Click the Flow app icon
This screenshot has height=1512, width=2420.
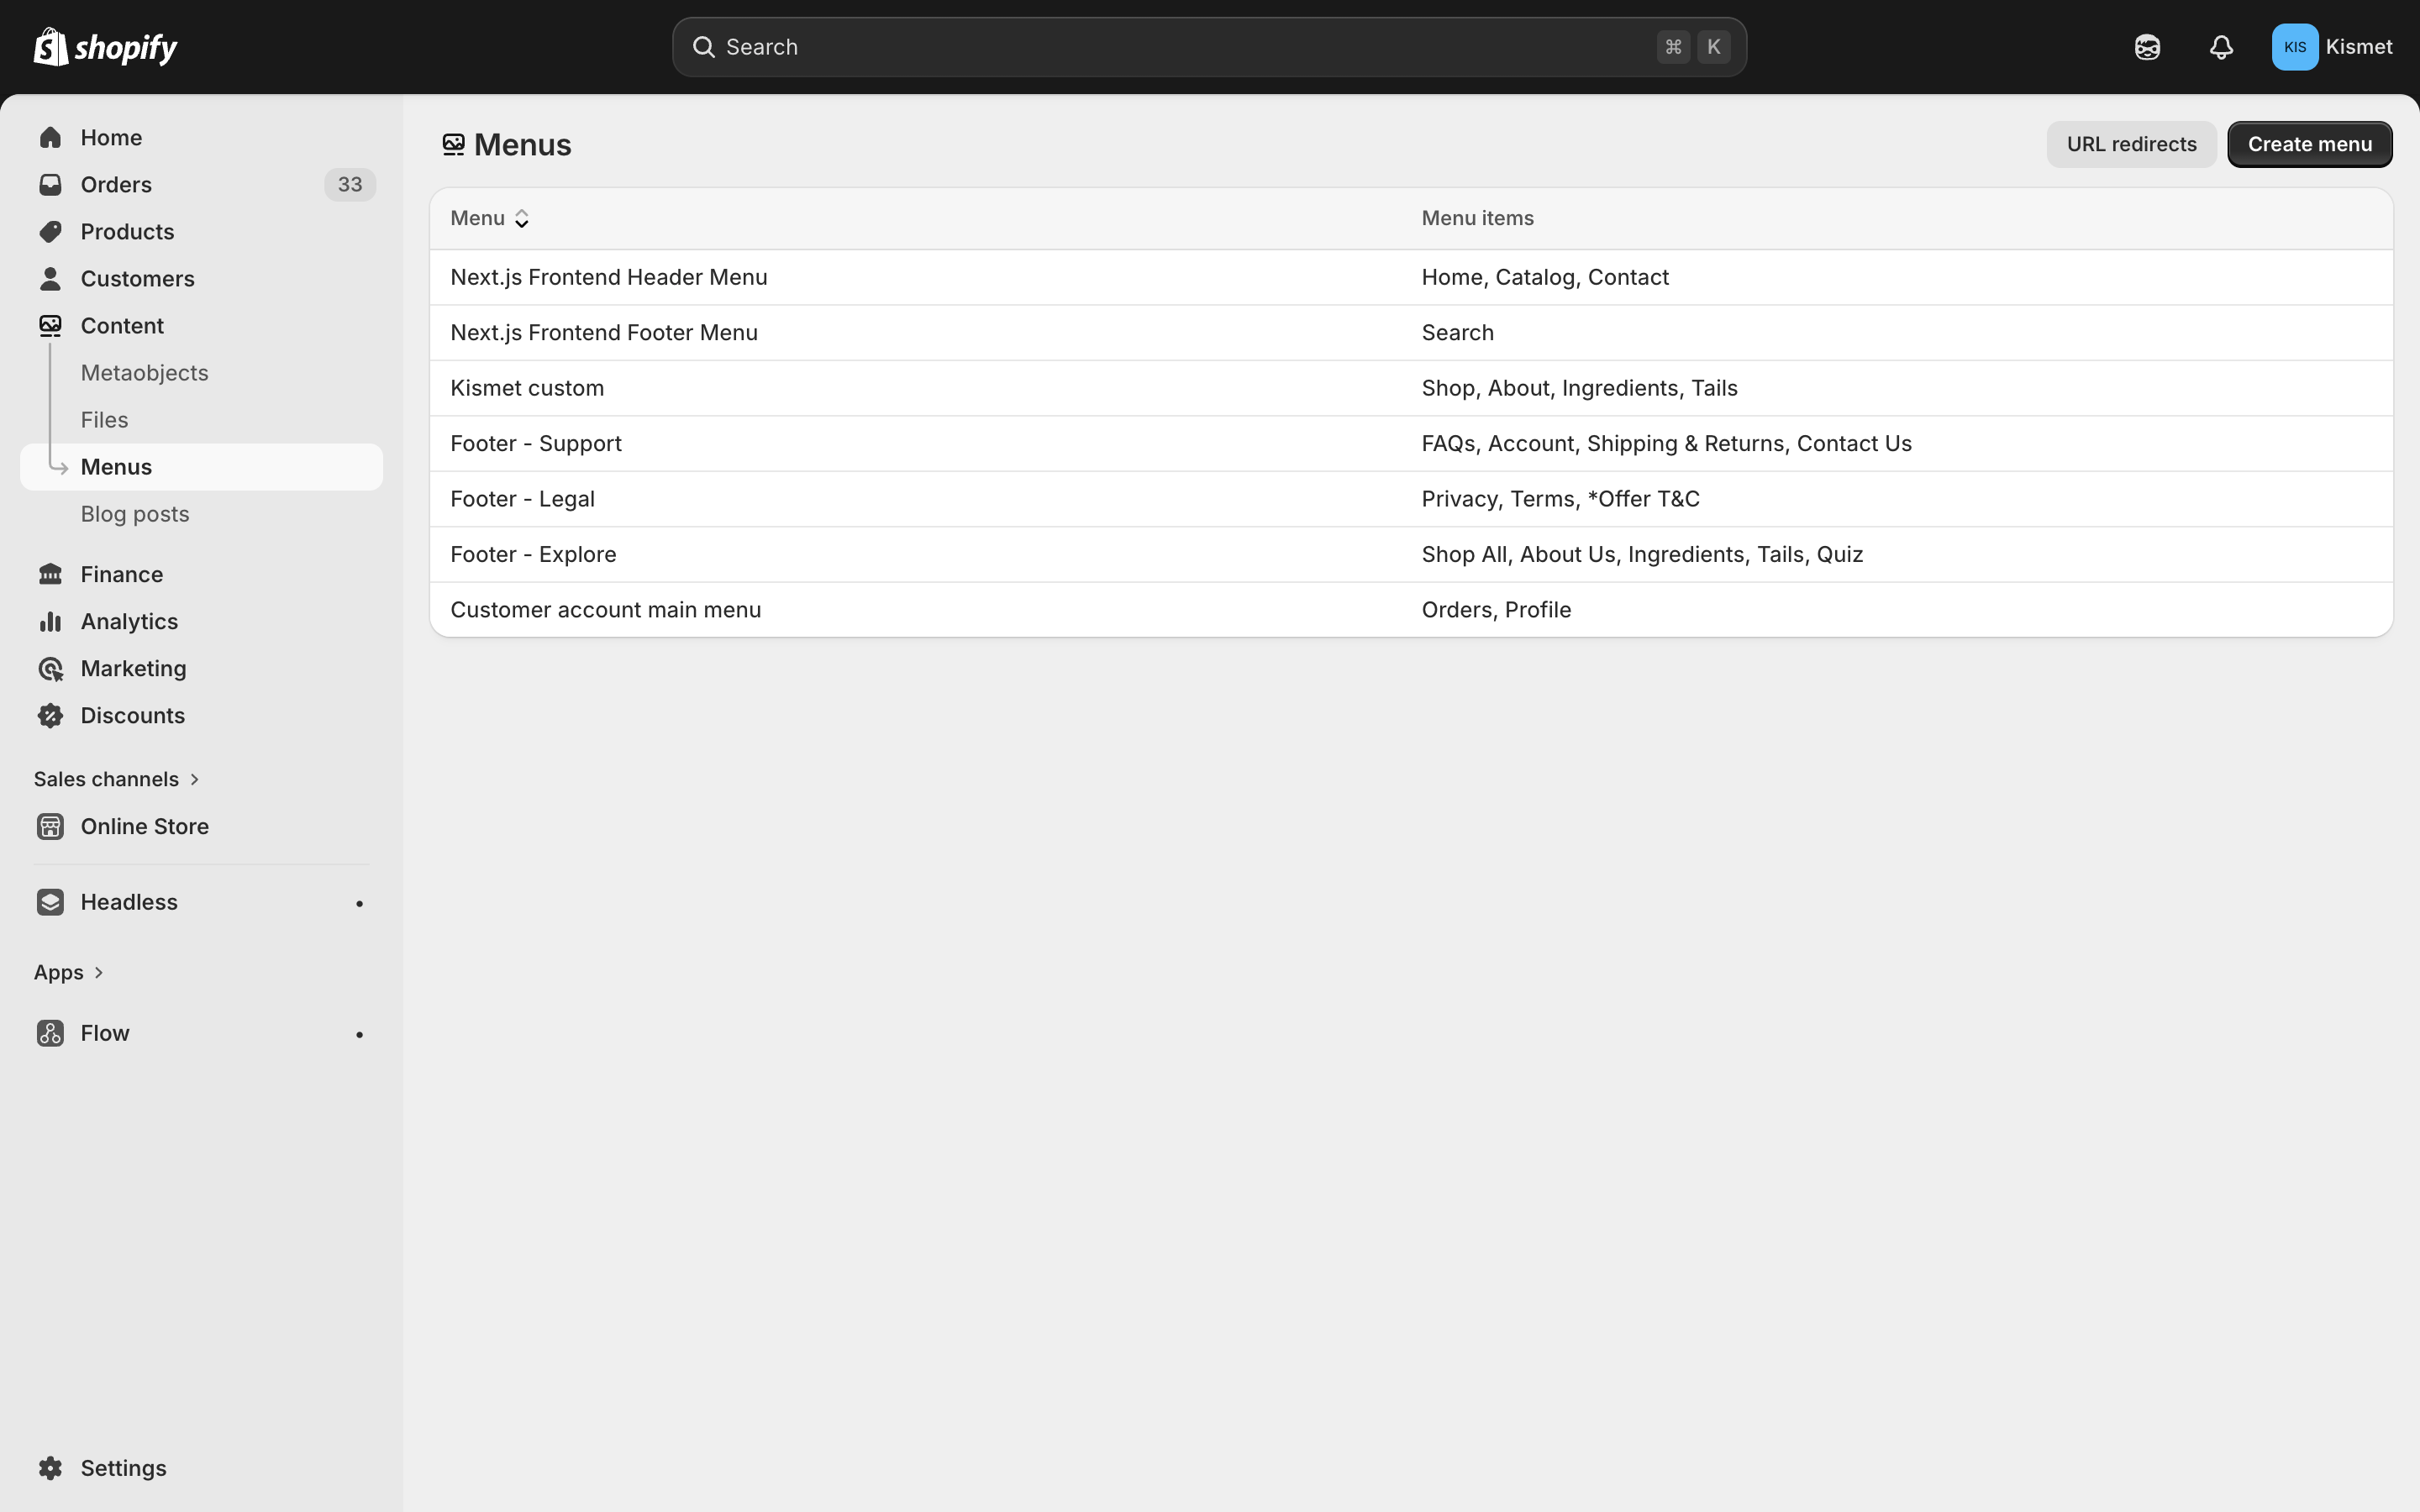click(x=51, y=1033)
